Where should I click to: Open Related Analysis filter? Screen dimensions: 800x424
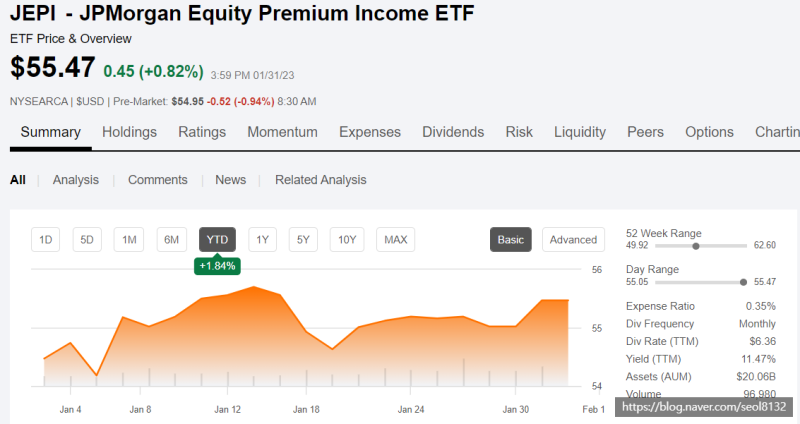320,180
